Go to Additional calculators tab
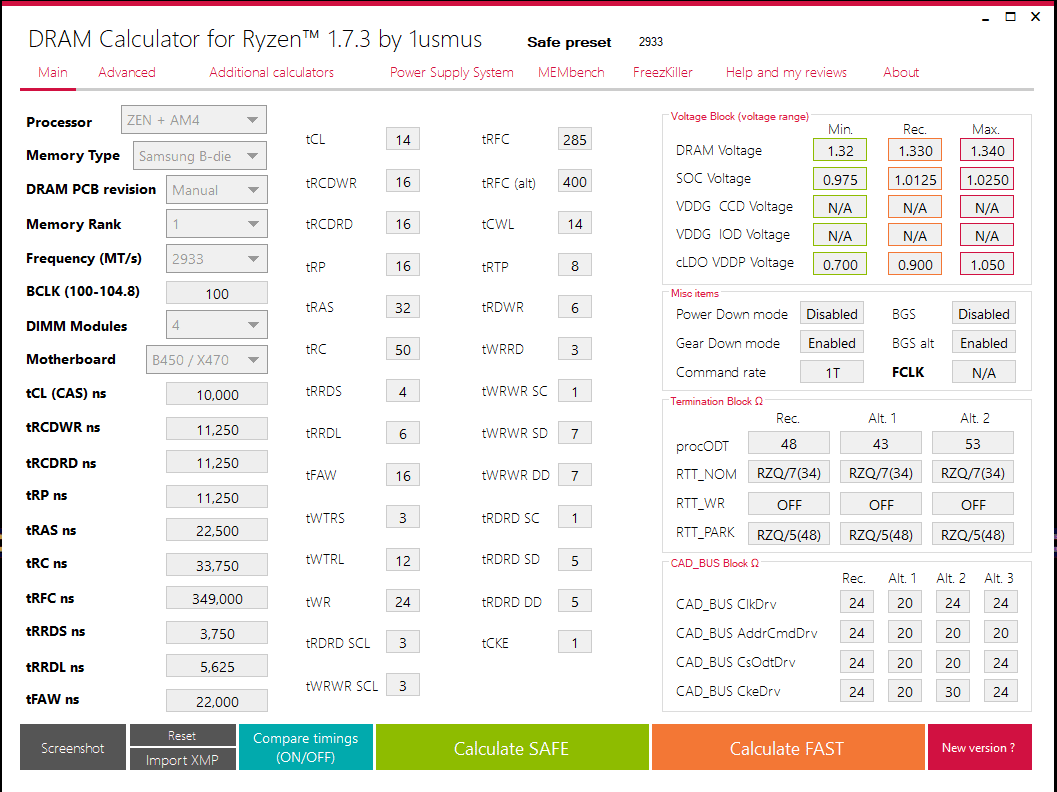 [x=271, y=72]
